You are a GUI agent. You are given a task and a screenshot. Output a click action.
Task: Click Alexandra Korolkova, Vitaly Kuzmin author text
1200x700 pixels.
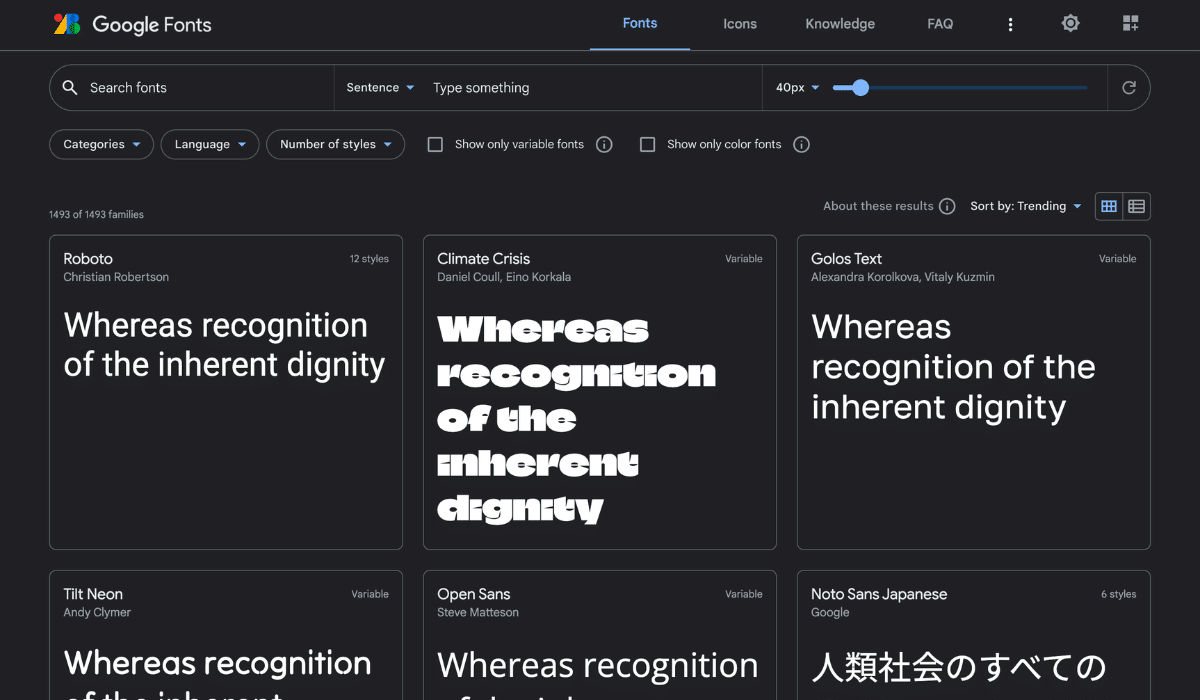coord(903,277)
